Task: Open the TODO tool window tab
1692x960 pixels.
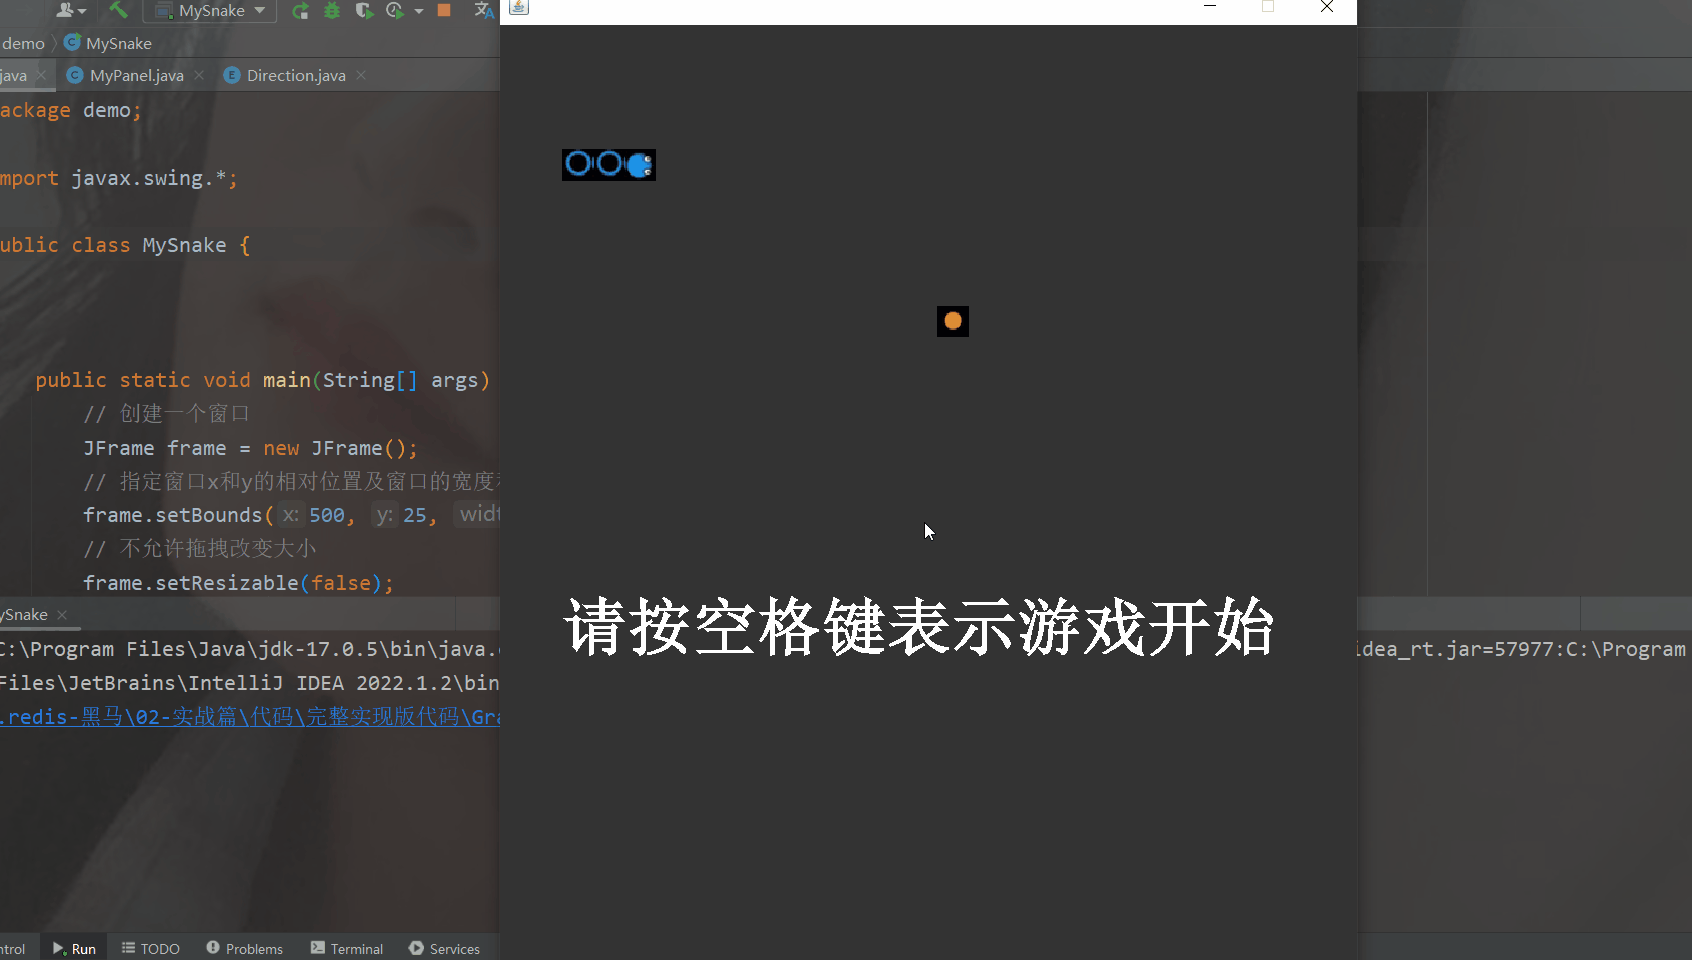Action: pos(151,948)
